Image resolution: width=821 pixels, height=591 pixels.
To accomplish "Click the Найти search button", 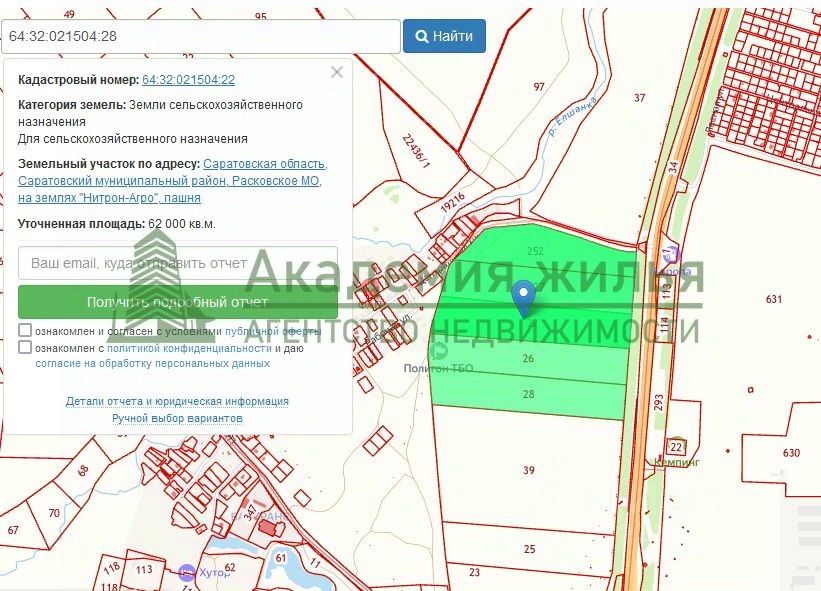I will tap(444, 36).
